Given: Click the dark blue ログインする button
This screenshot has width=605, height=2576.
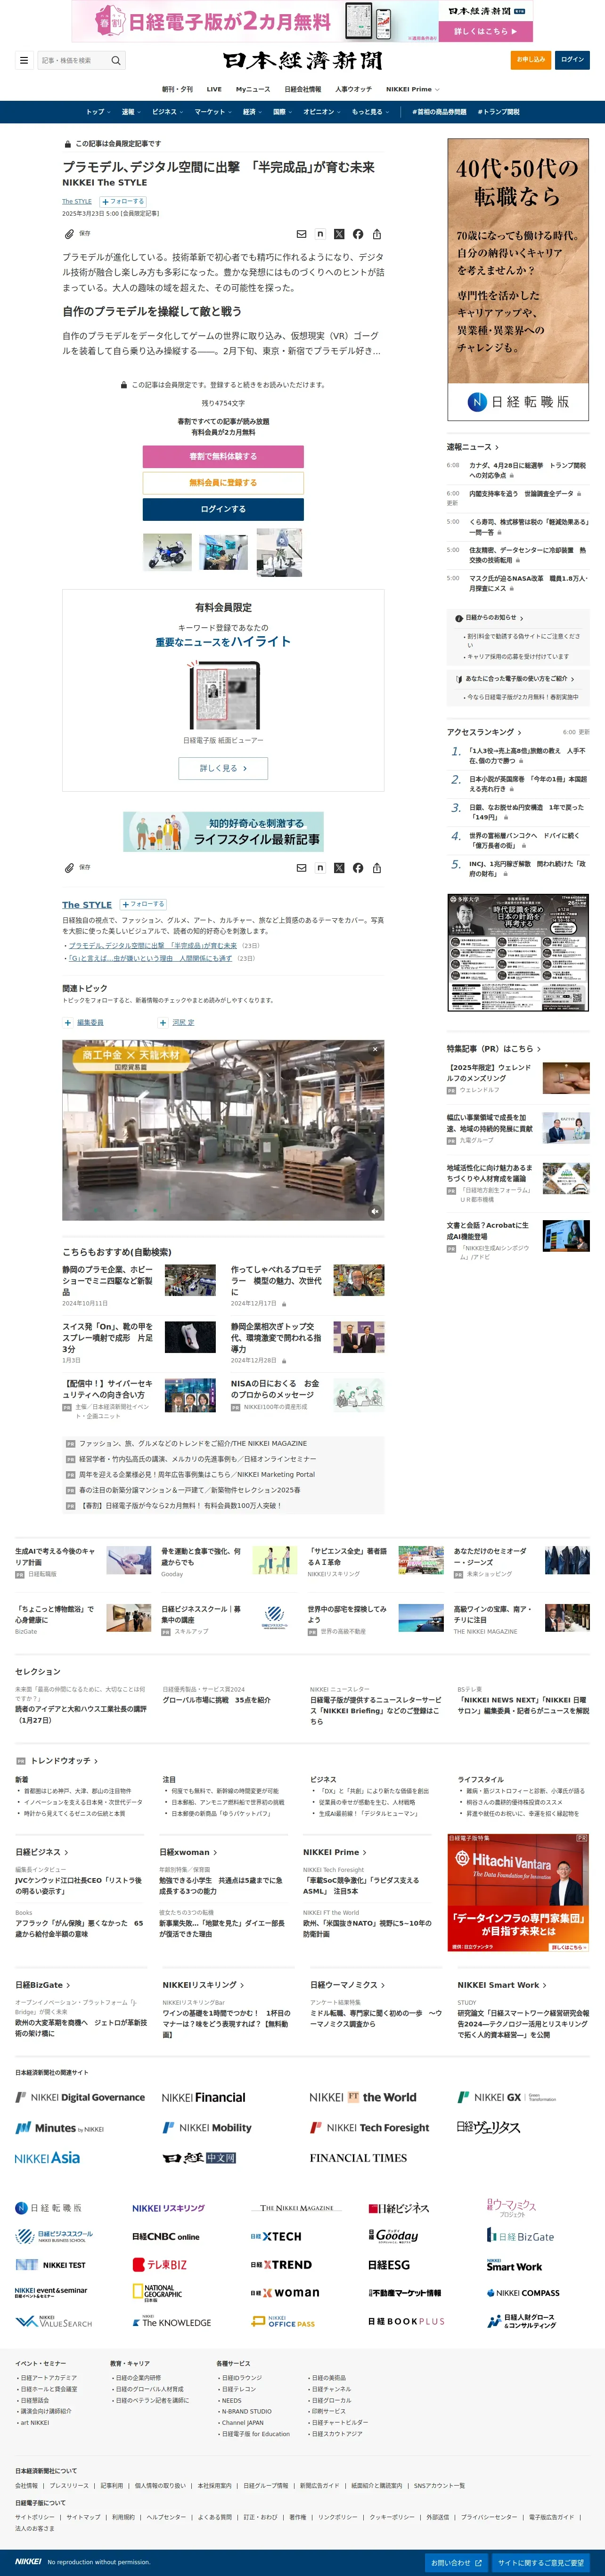Looking at the screenshot, I should coord(223,509).
